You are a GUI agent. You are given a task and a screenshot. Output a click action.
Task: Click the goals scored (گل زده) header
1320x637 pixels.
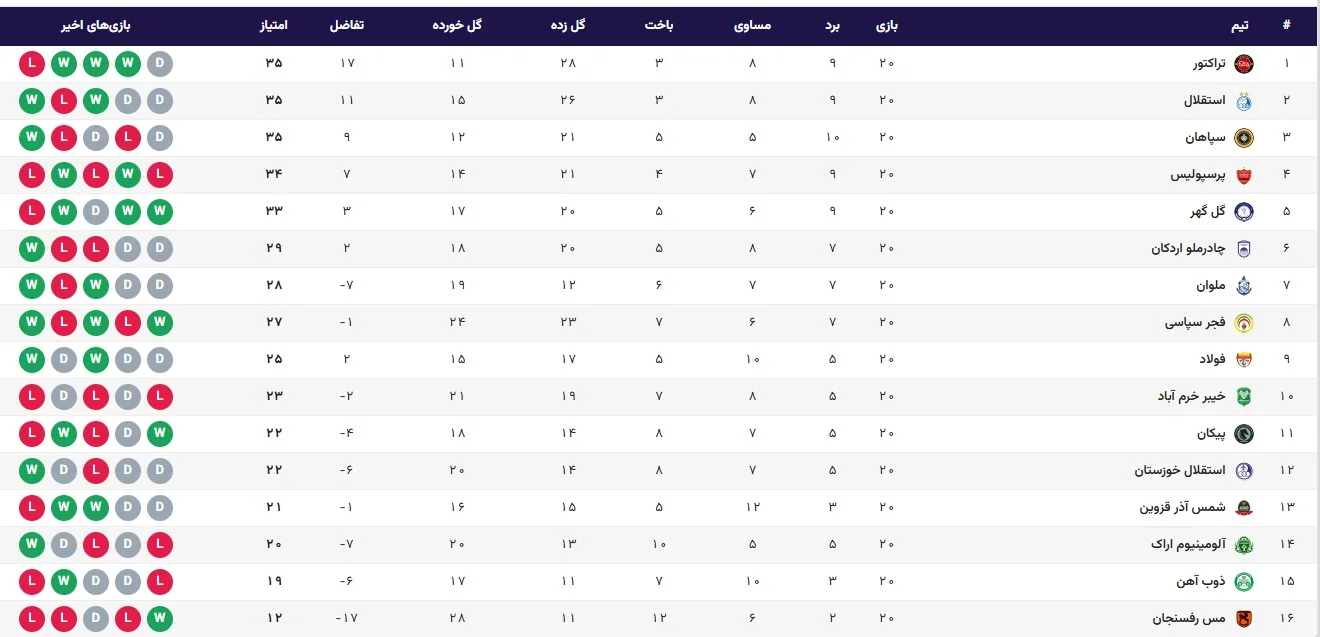tap(569, 26)
